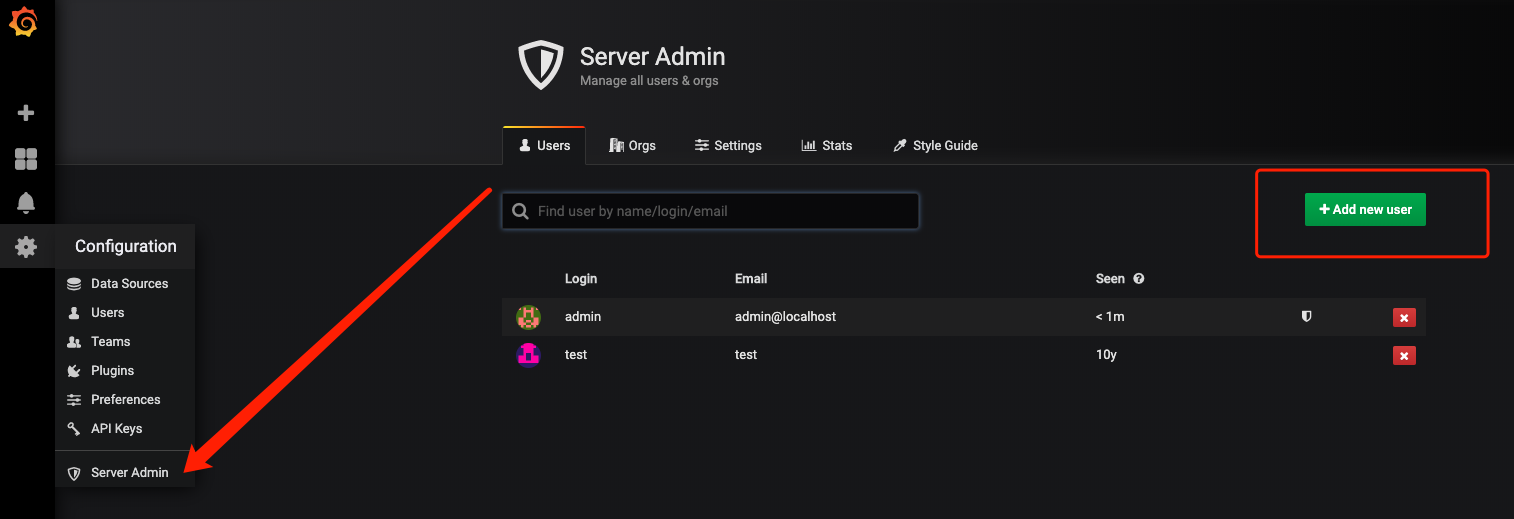Open Server Admin in Configuration menu

[125, 473]
